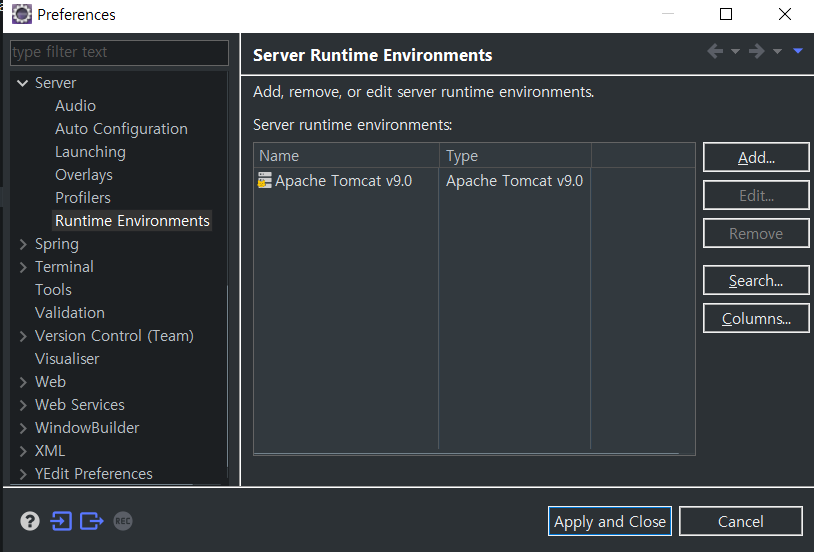This screenshot has width=814, height=552.
Task: Click the runtime table horizontal scrollbar
Action: (466, 454)
